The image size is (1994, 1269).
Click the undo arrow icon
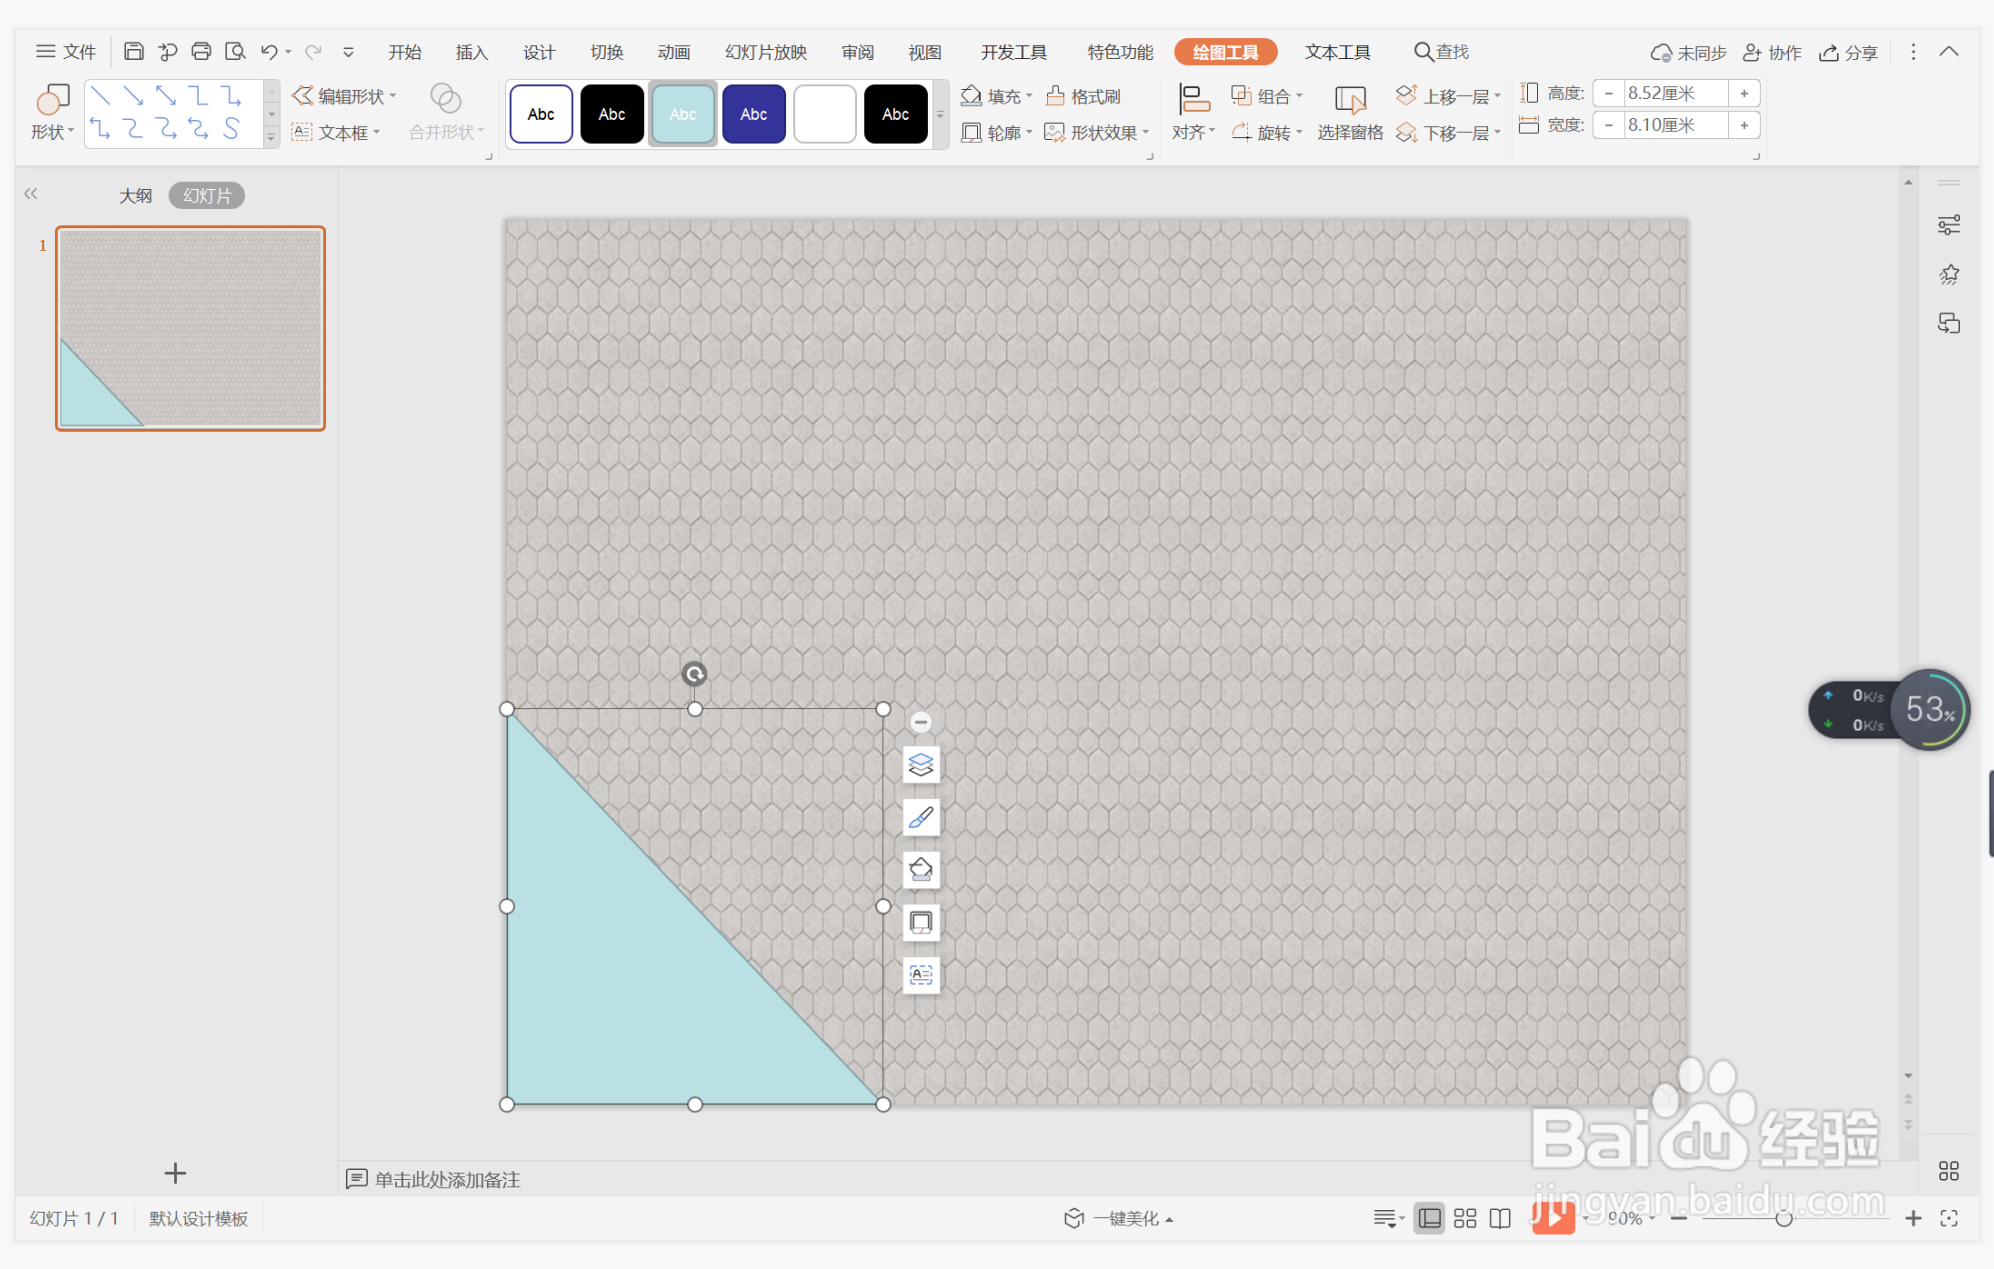pos(268,51)
